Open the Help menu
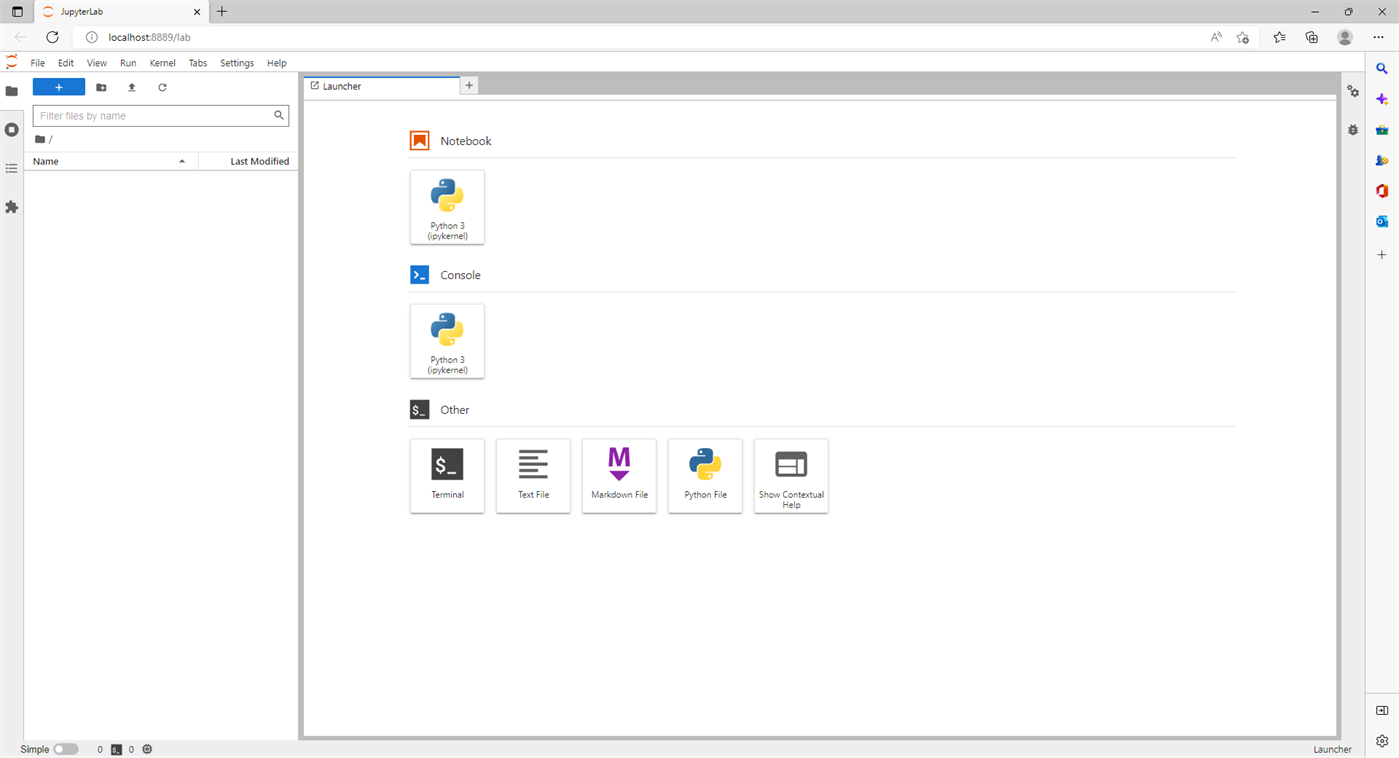The image size is (1399, 758). point(277,63)
